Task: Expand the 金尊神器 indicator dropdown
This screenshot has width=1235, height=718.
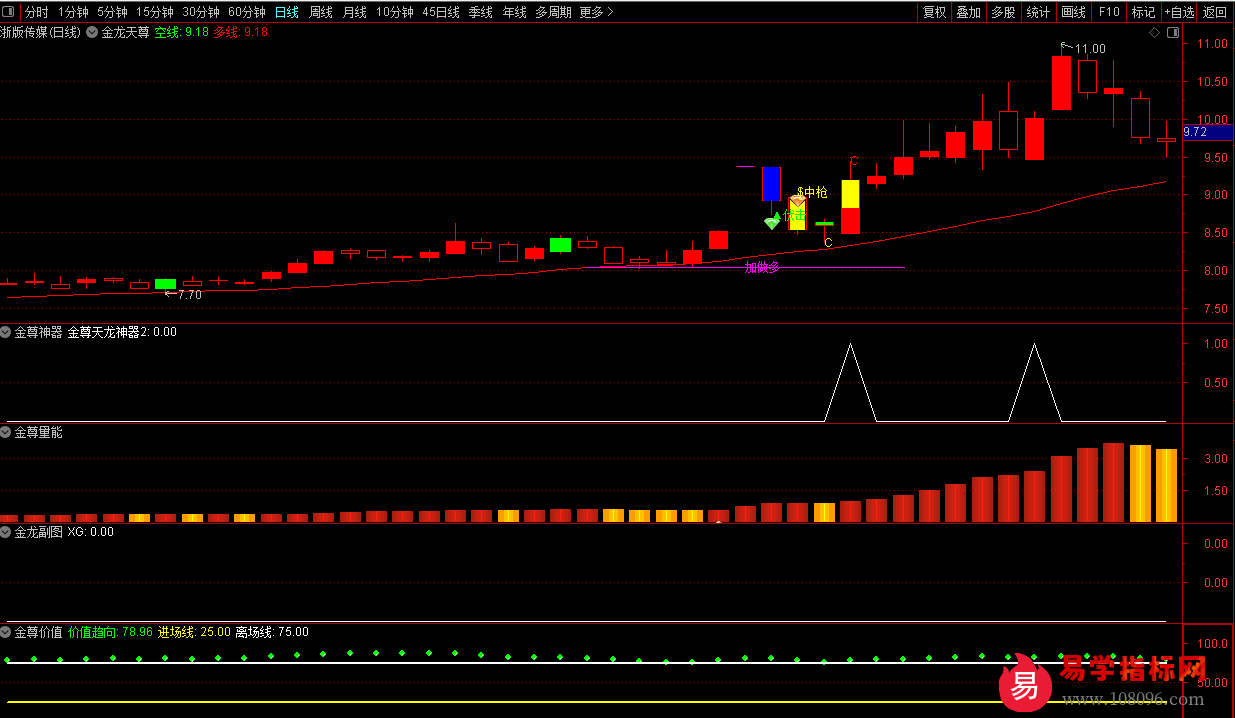Action: coord(6,332)
